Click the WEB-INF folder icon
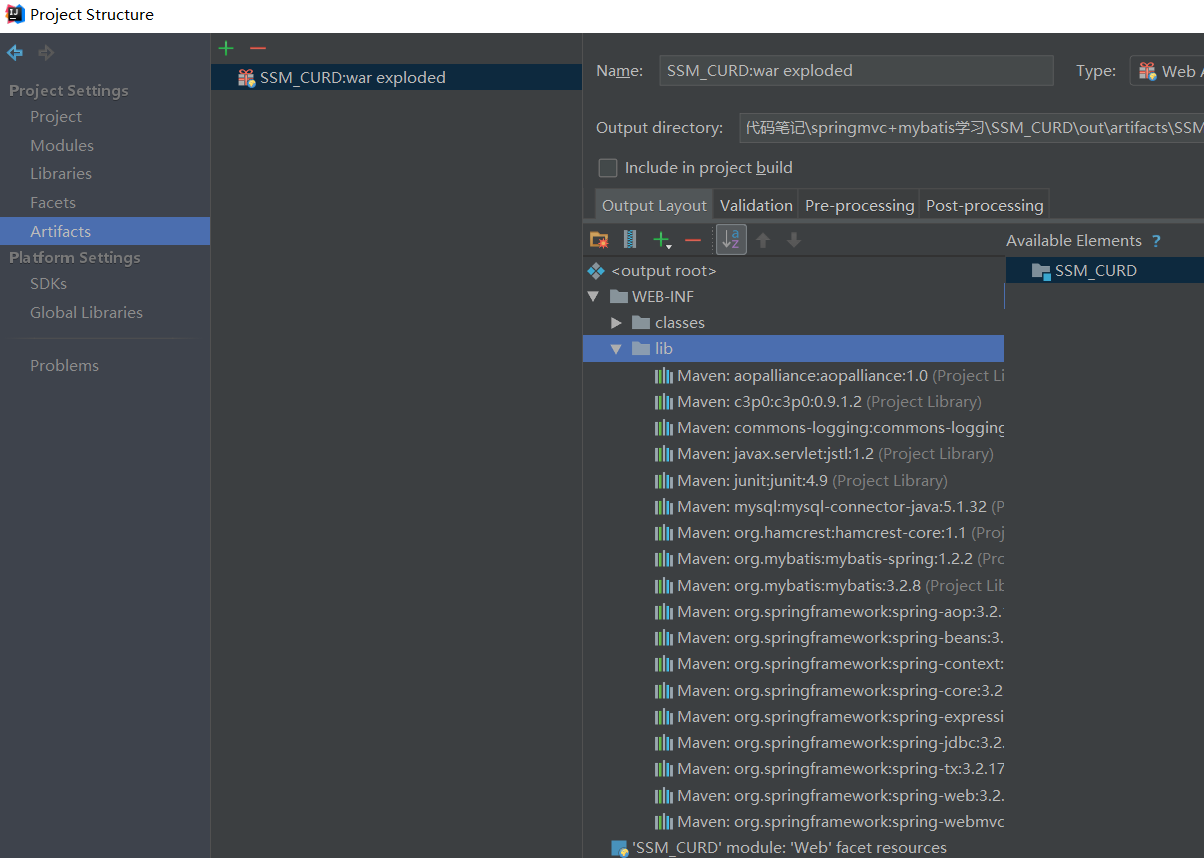 coord(619,297)
